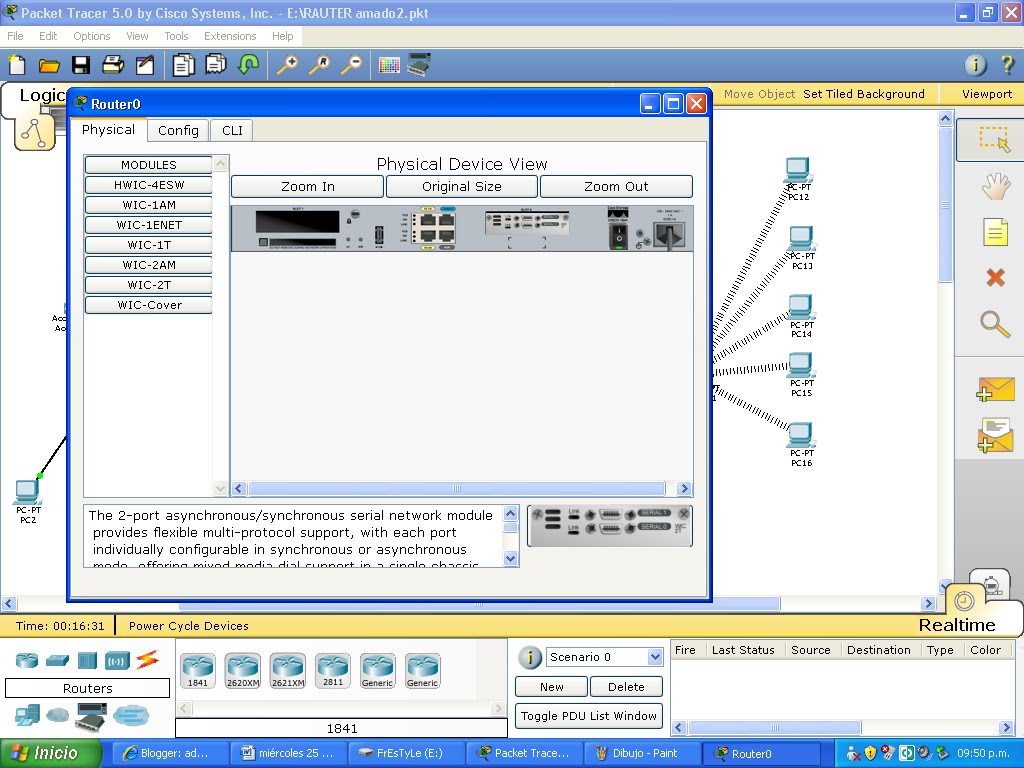Click the Zoom Reset magnifier in toolbar

[319, 65]
